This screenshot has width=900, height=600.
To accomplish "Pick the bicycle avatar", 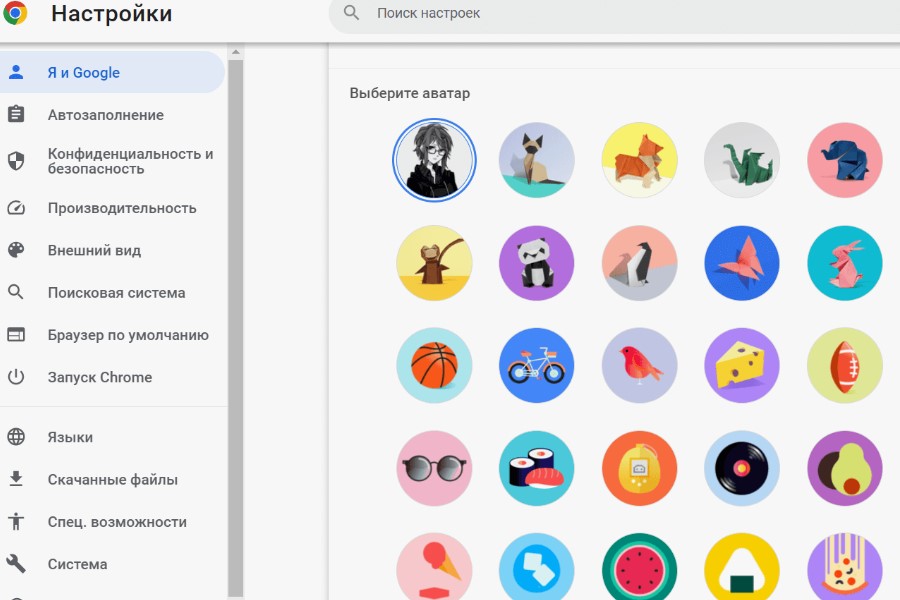I will 537,365.
